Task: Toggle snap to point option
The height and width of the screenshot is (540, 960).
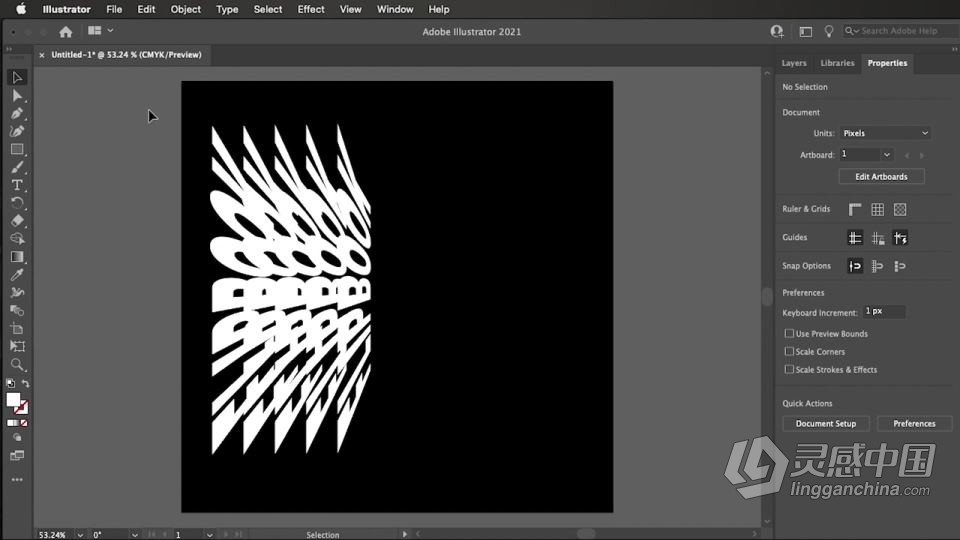Action: [855, 266]
